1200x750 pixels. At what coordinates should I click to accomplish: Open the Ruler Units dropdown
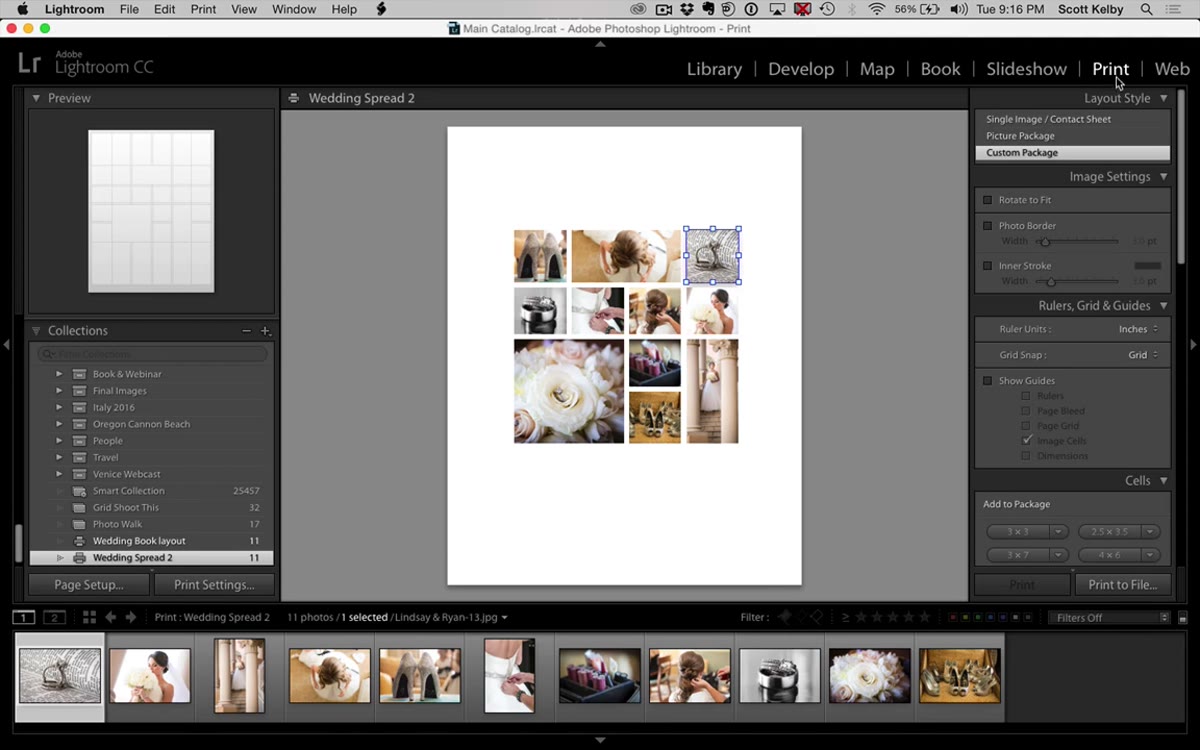(1138, 329)
